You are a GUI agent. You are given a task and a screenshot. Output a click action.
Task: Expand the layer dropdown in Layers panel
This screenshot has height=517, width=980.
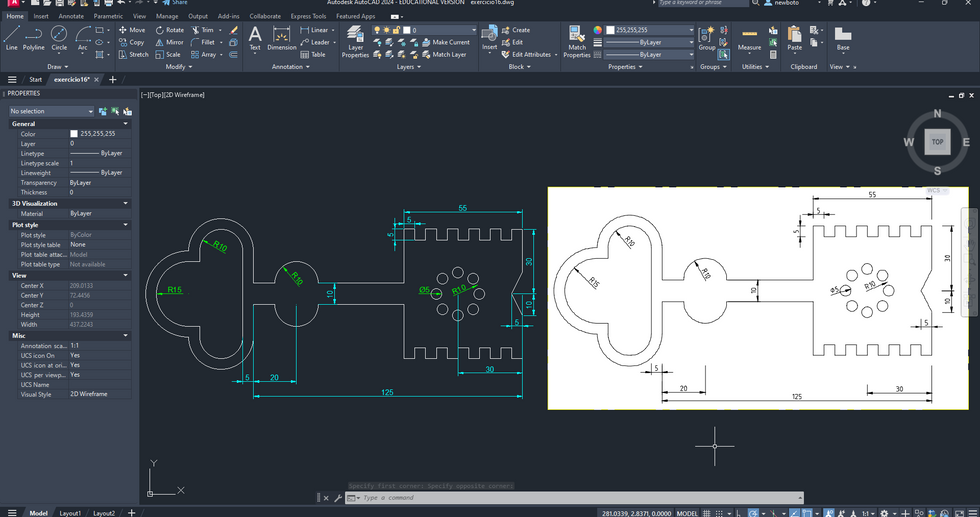474,30
